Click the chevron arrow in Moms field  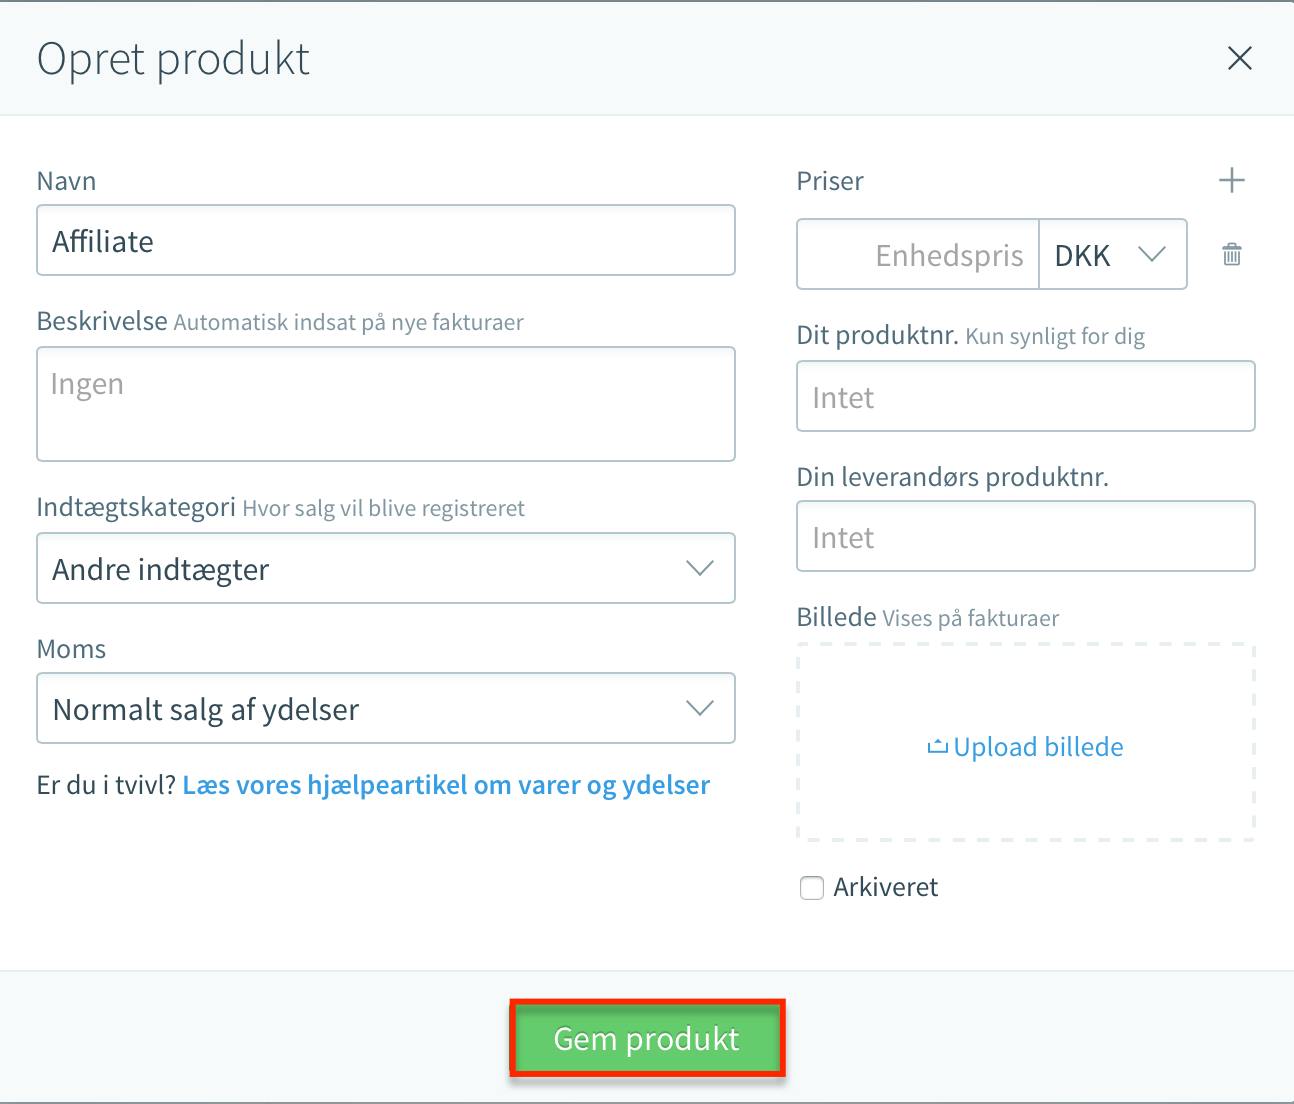(700, 708)
